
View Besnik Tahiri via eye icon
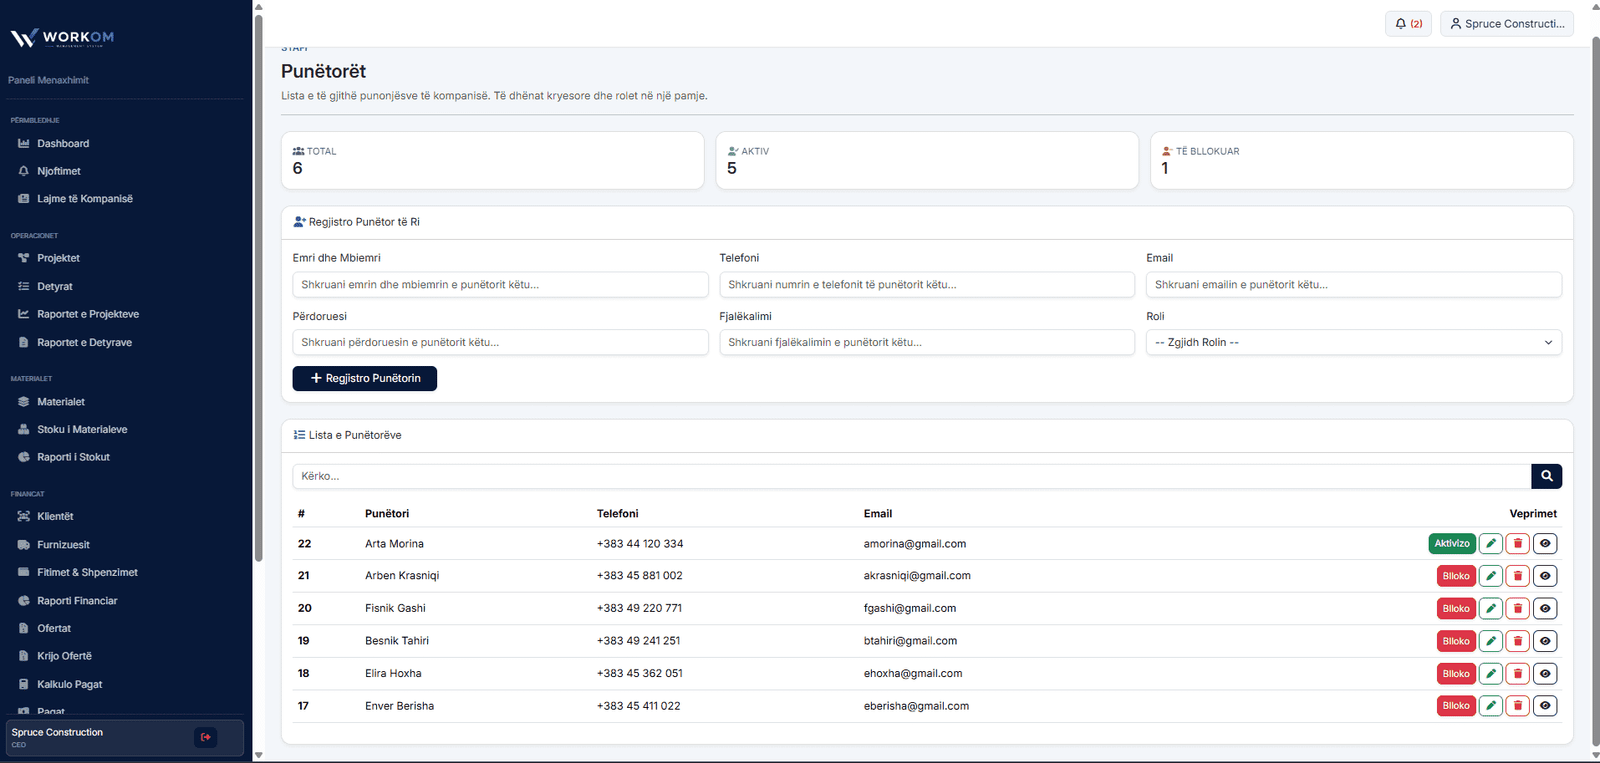point(1545,641)
